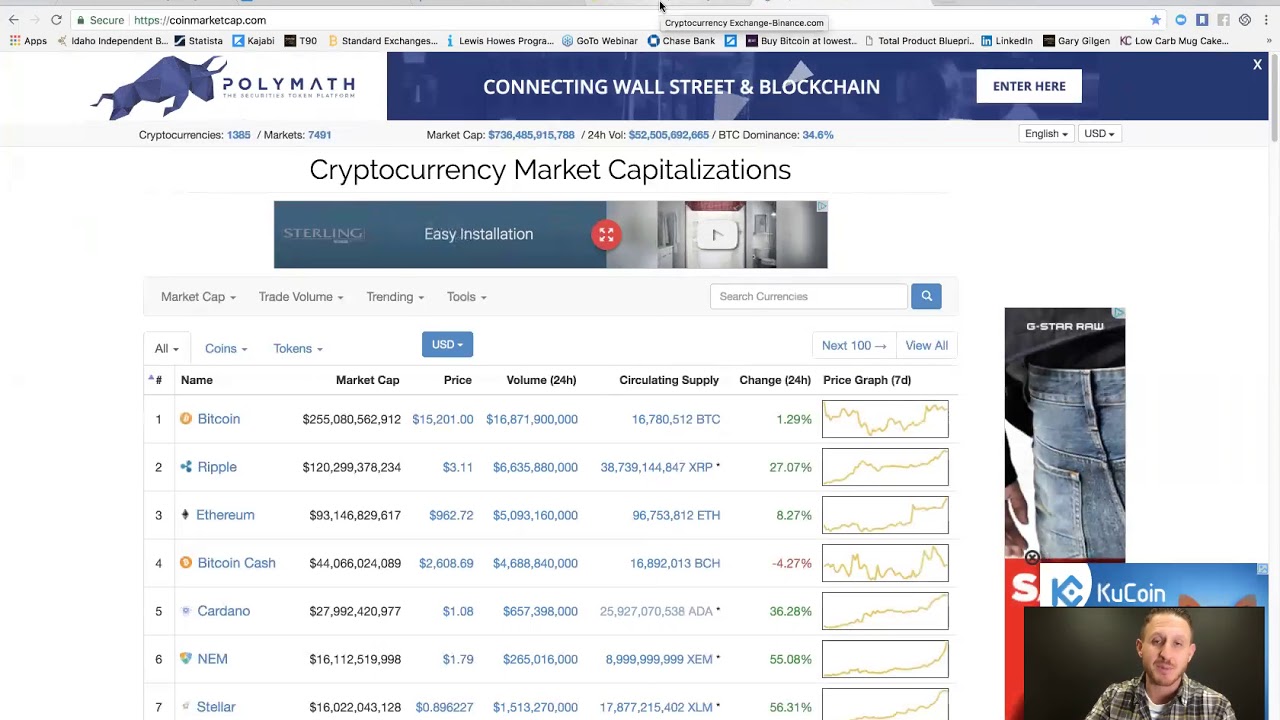
Task: Open the Cardano coin page link
Action: pos(223,611)
